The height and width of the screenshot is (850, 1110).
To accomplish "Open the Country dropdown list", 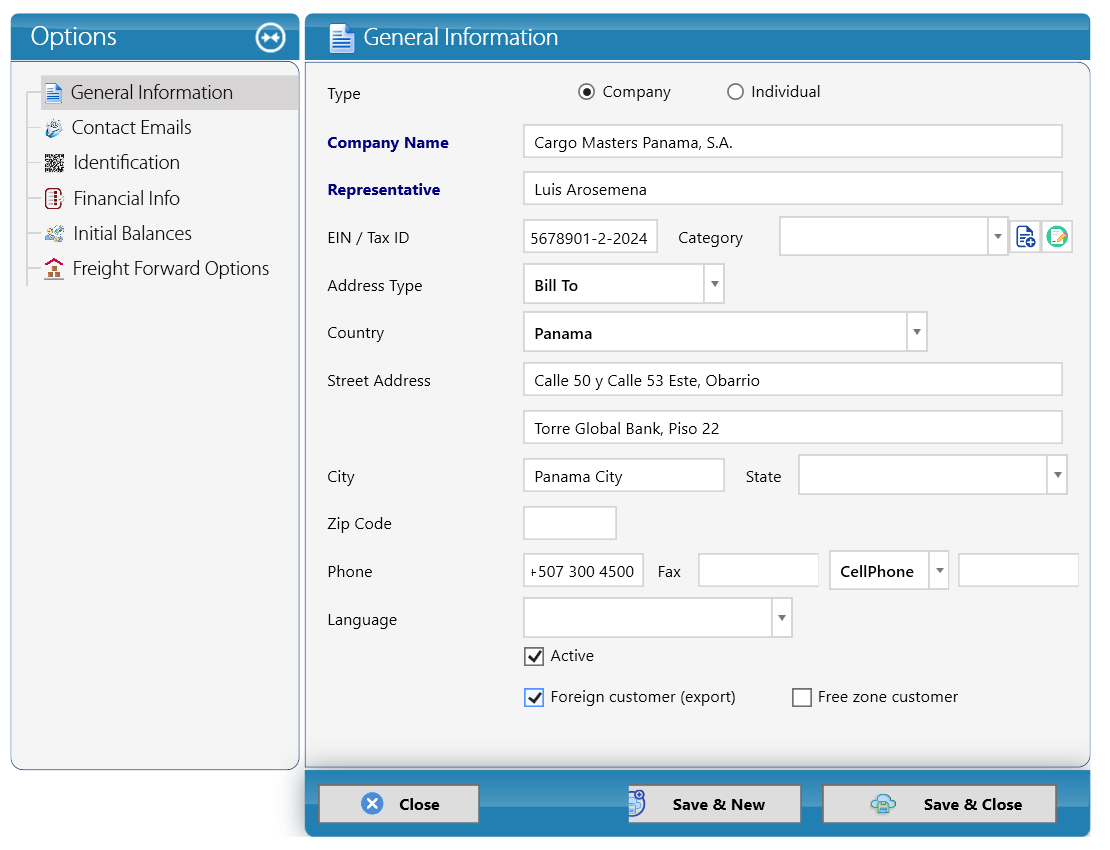I will (917, 332).
